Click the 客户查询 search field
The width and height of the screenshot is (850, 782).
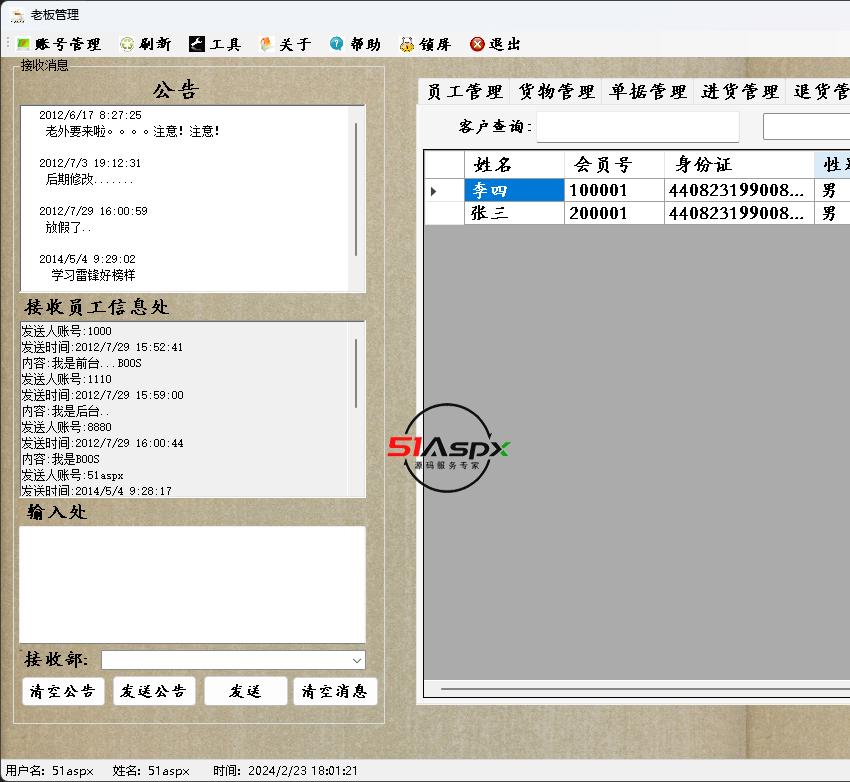638,127
